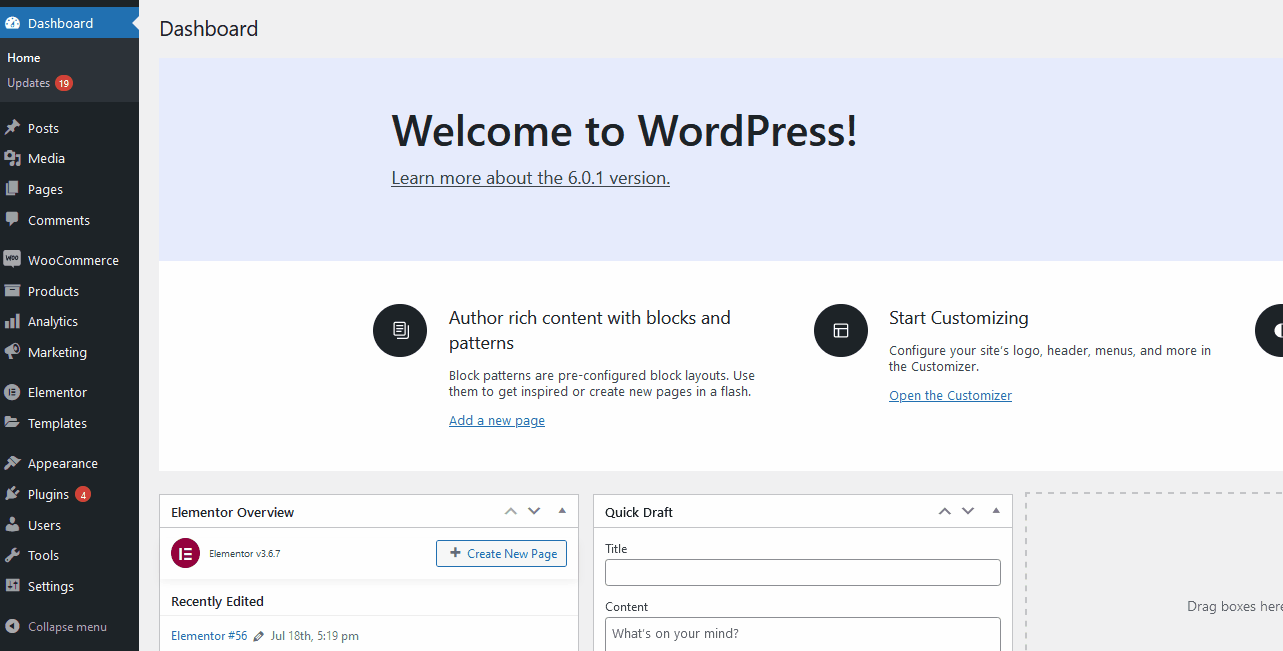Screen dimensions: 1283x651
Task: Click the Welcome to WordPress heading
Action: pos(624,131)
